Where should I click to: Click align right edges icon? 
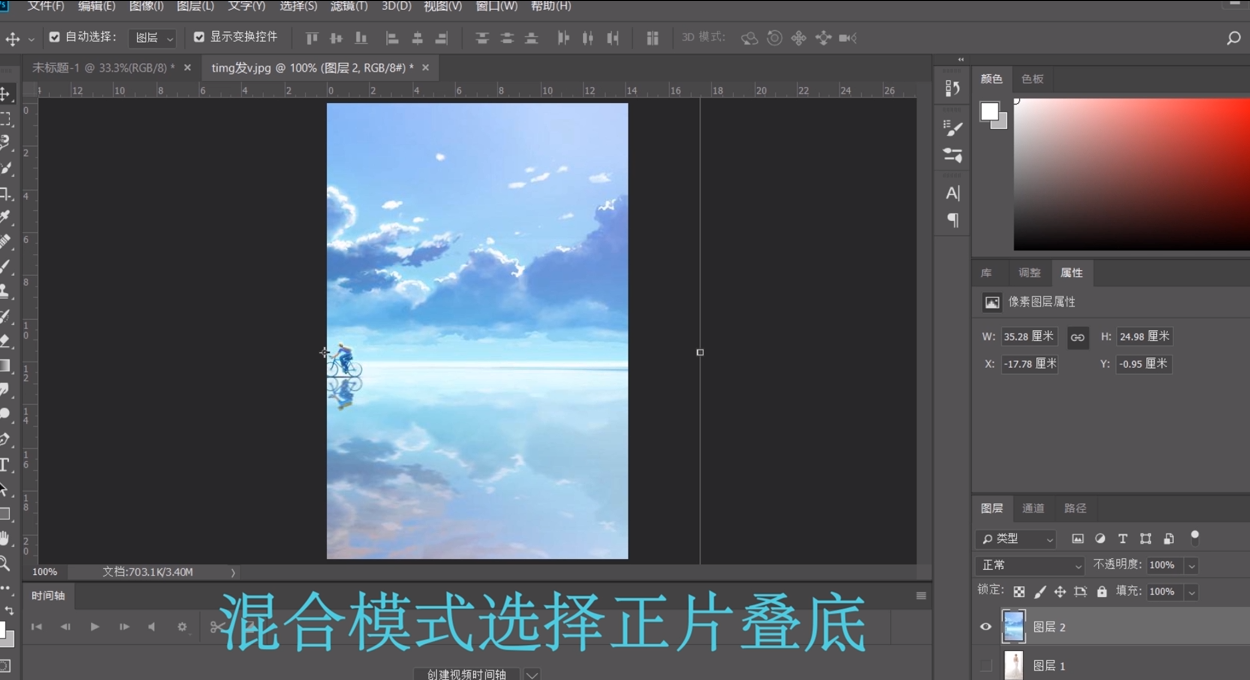click(441, 38)
